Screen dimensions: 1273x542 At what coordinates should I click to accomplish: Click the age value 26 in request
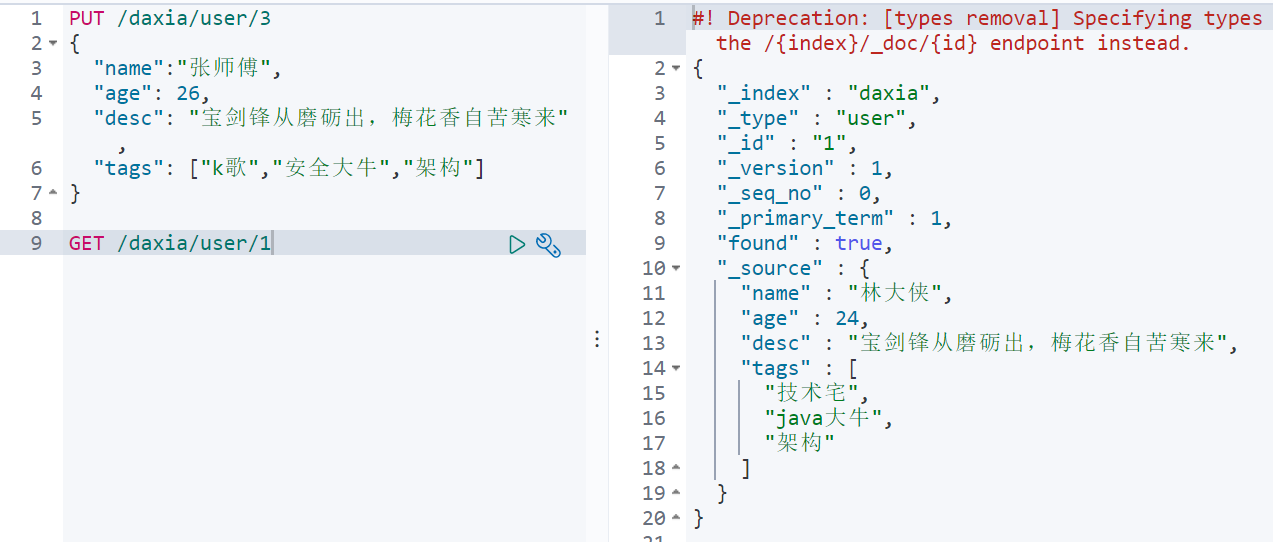click(x=187, y=94)
